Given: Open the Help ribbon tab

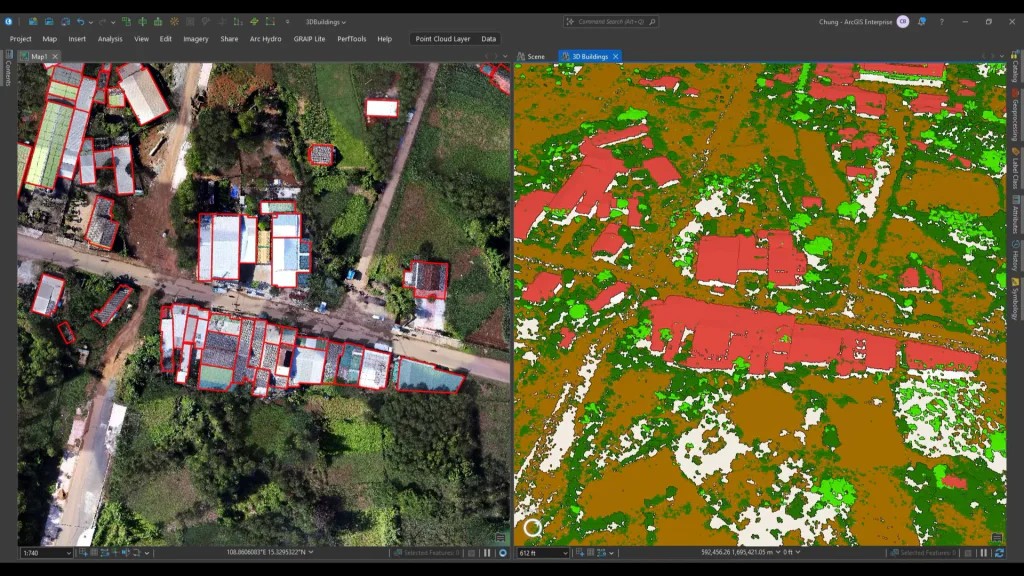Looking at the screenshot, I should coord(385,39).
